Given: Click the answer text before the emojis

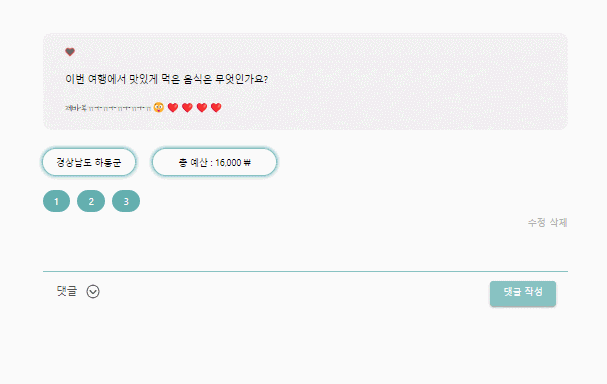Looking at the screenshot, I should click(x=108, y=108).
